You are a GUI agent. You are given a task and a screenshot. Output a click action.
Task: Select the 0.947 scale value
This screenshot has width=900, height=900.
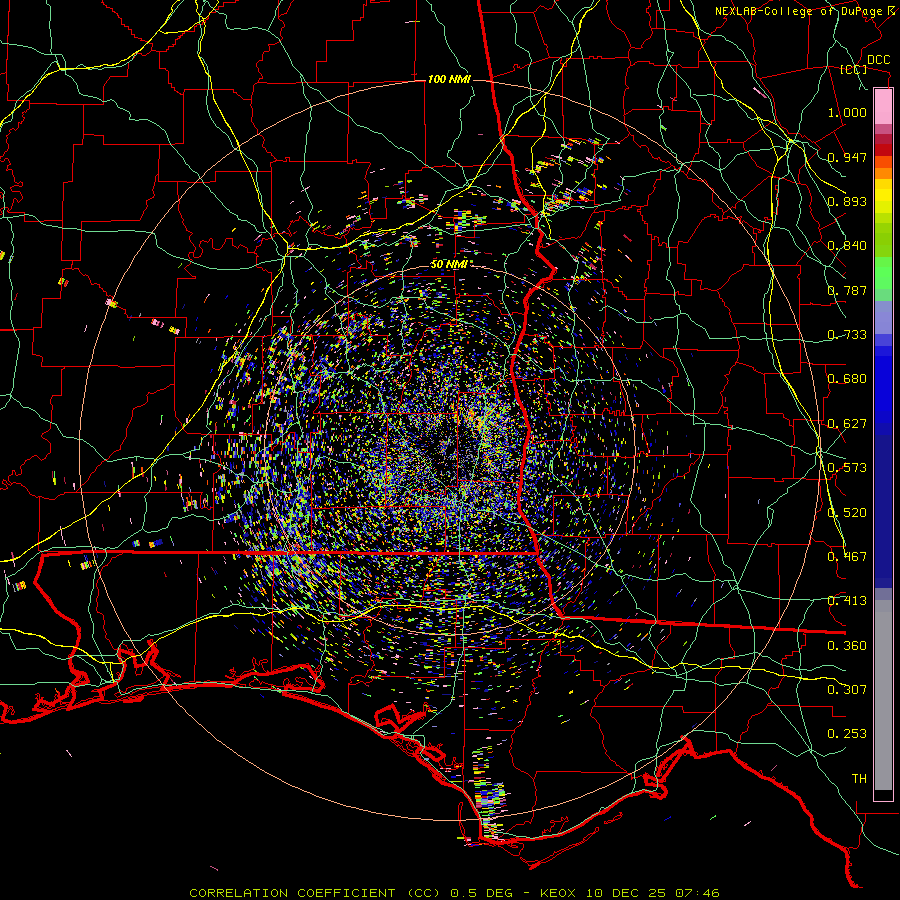click(x=847, y=157)
